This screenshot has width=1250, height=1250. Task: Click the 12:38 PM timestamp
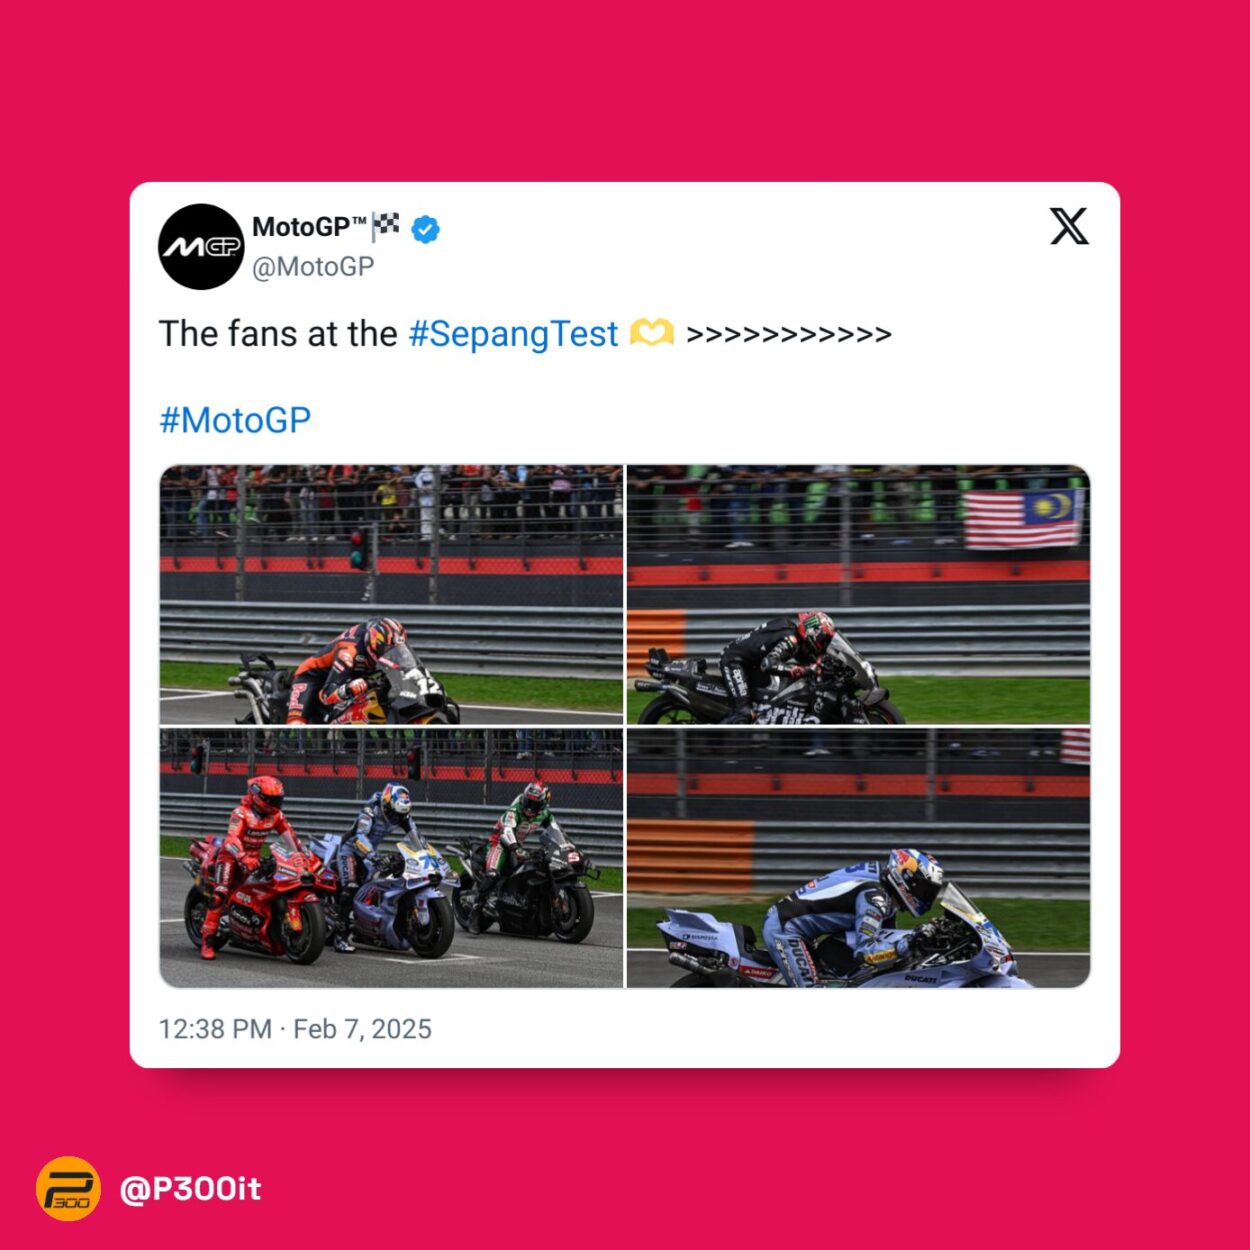(x=215, y=1029)
